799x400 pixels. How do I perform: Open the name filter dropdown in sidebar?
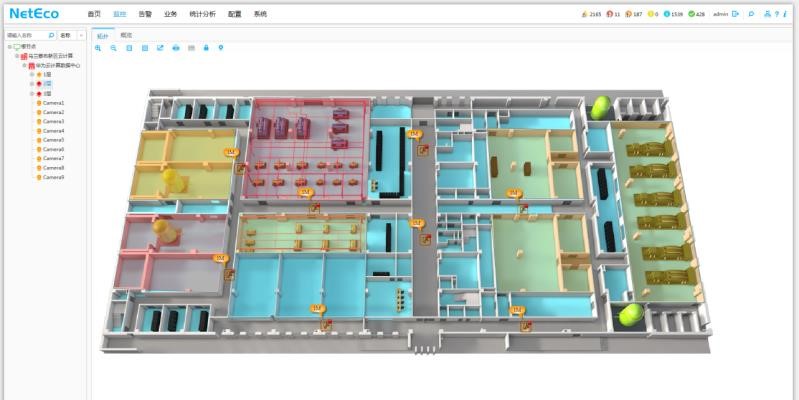pos(81,35)
